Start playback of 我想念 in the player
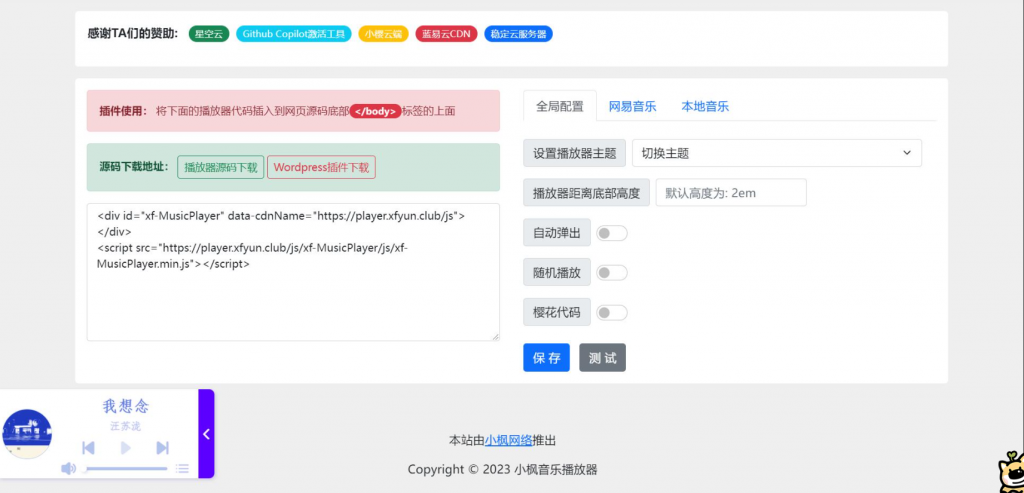1024x493 pixels. [126, 448]
